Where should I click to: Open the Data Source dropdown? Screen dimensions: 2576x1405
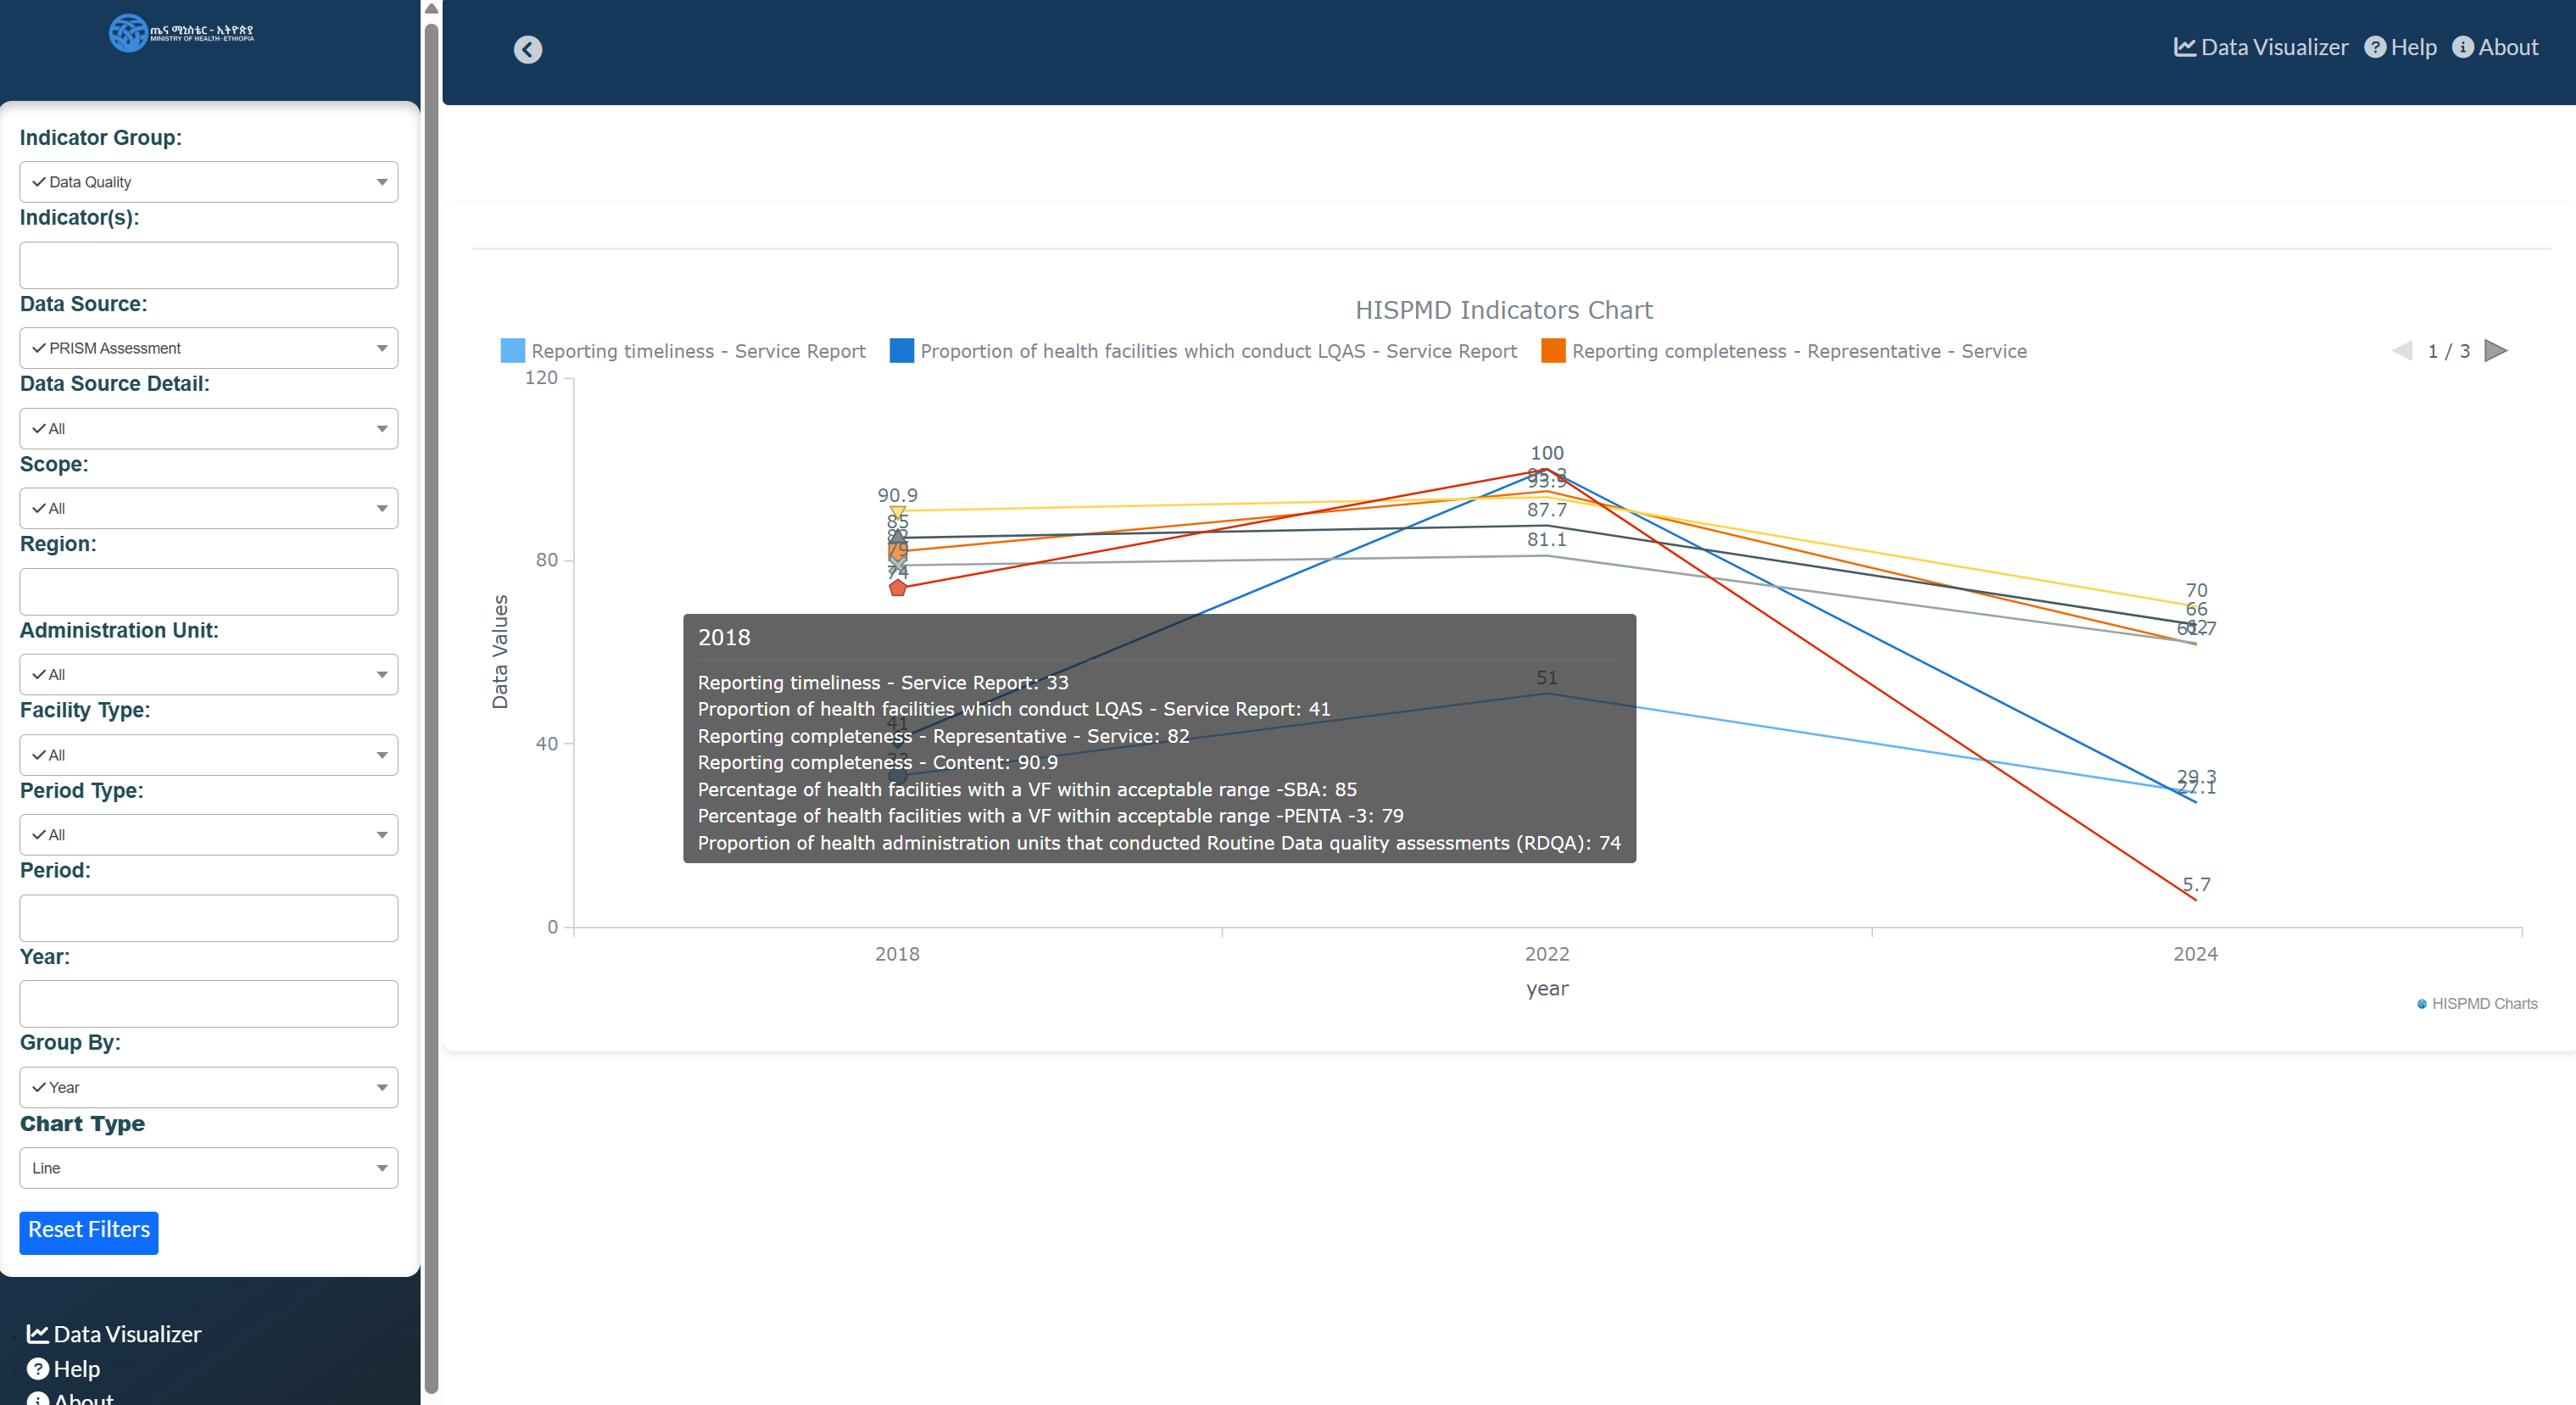click(208, 348)
